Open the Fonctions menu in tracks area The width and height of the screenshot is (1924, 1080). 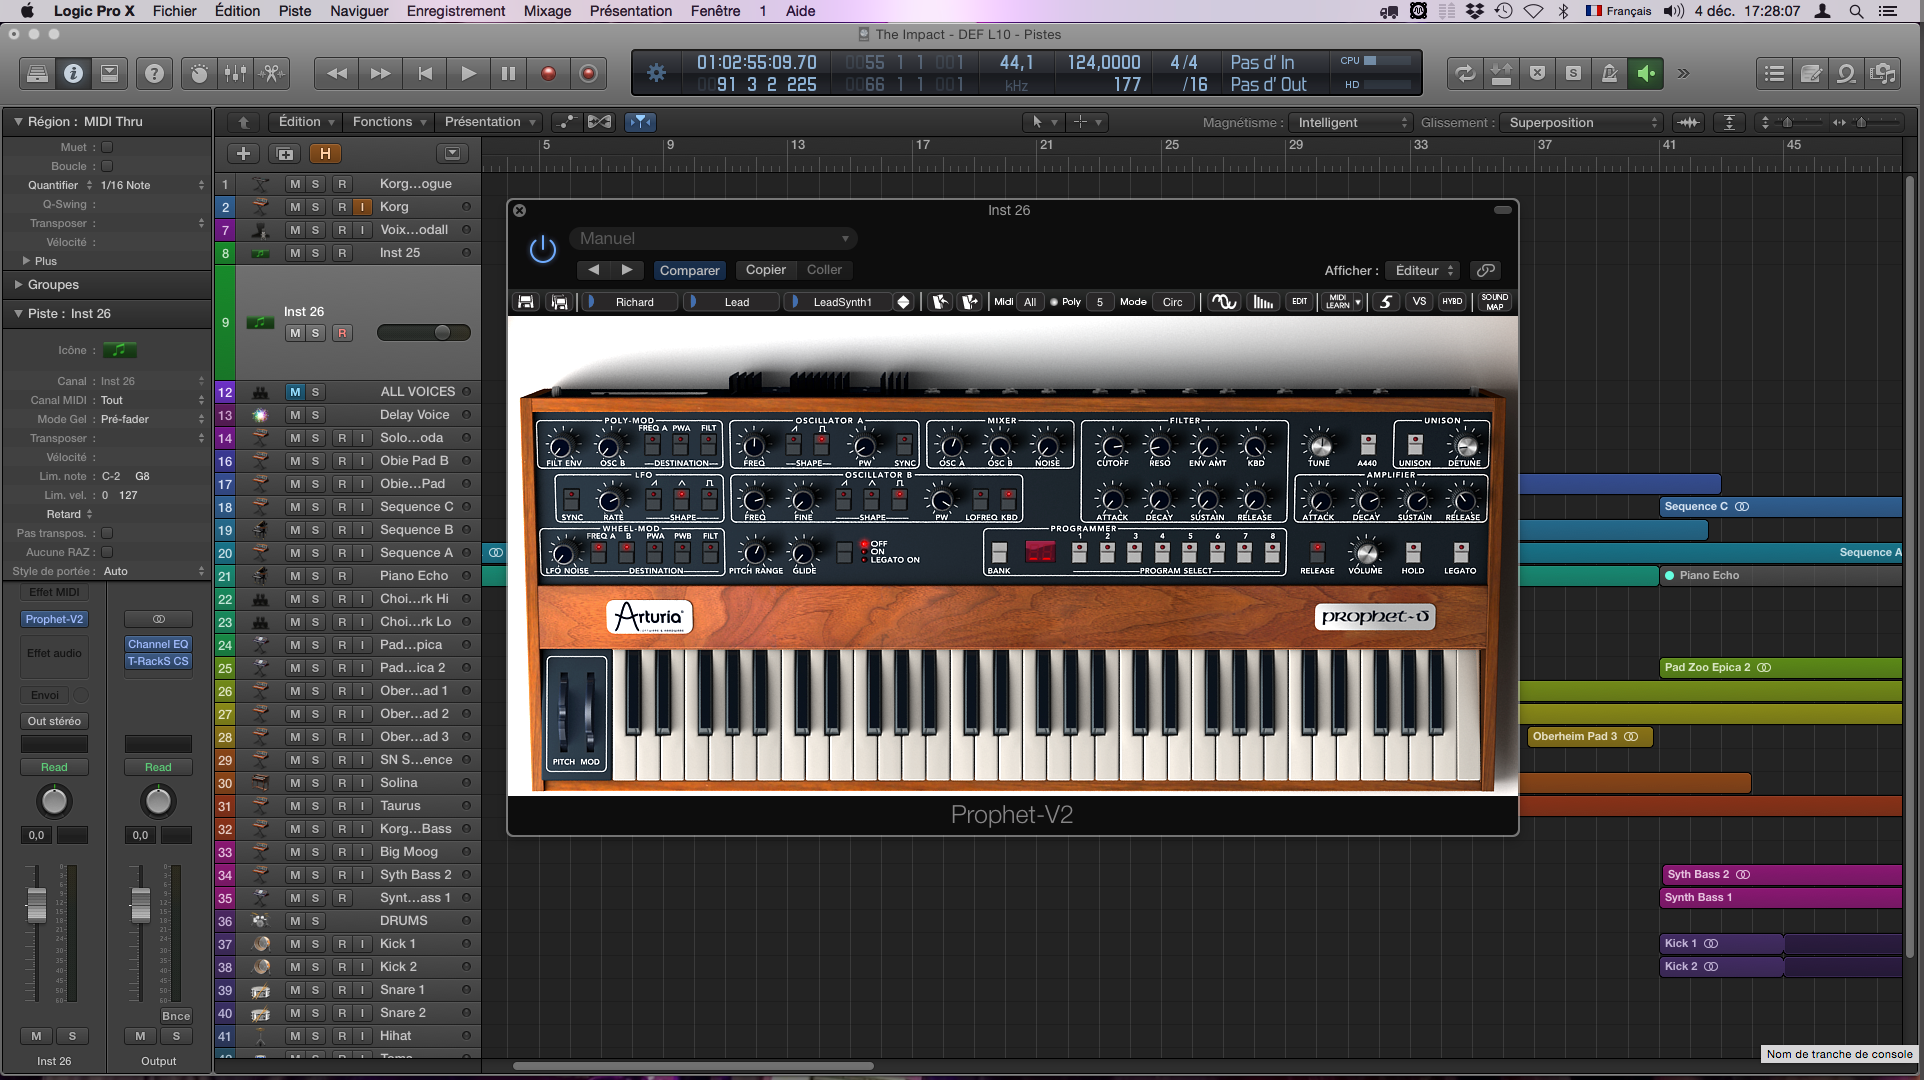(x=389, y=122)
